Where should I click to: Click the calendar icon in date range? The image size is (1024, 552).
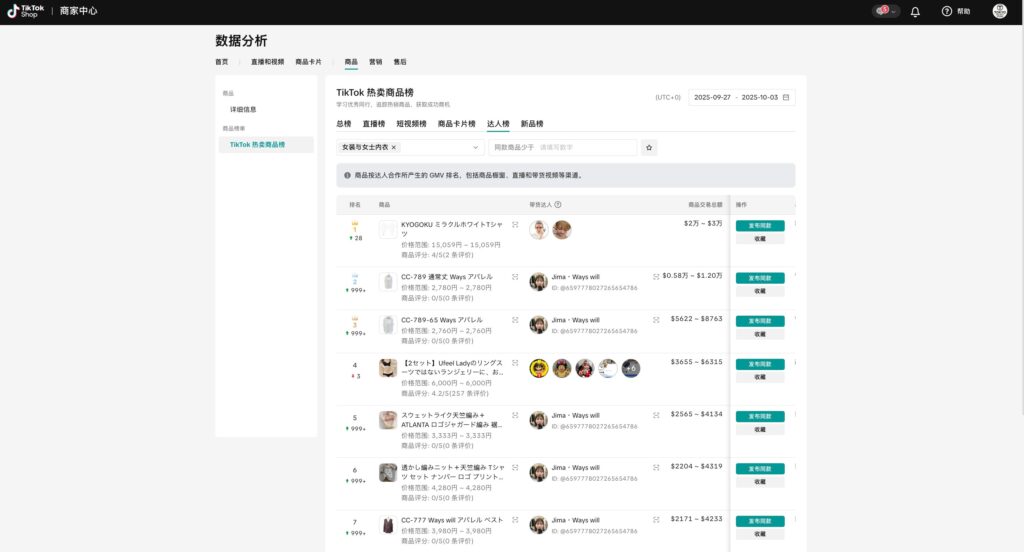786,97
